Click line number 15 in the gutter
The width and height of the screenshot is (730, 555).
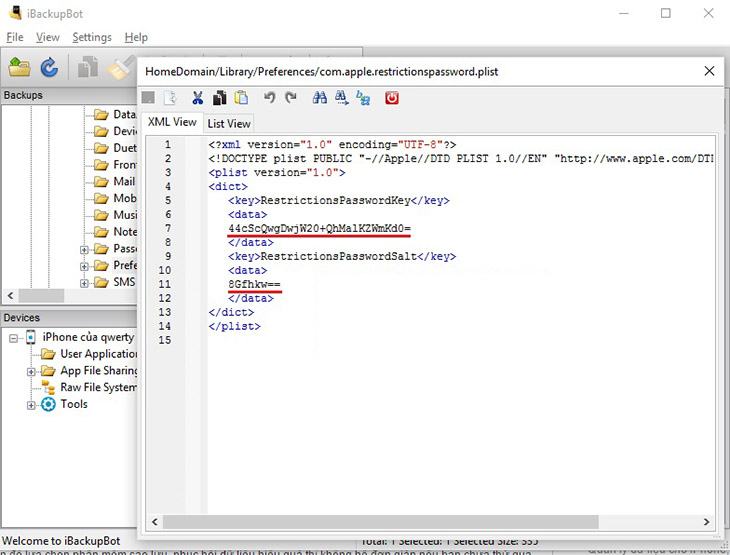pyautogui.click(x=165, y=340)
